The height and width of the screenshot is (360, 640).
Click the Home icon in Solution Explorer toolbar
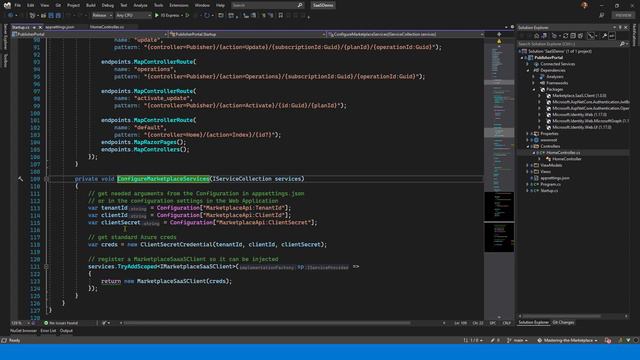pos(537,36)
